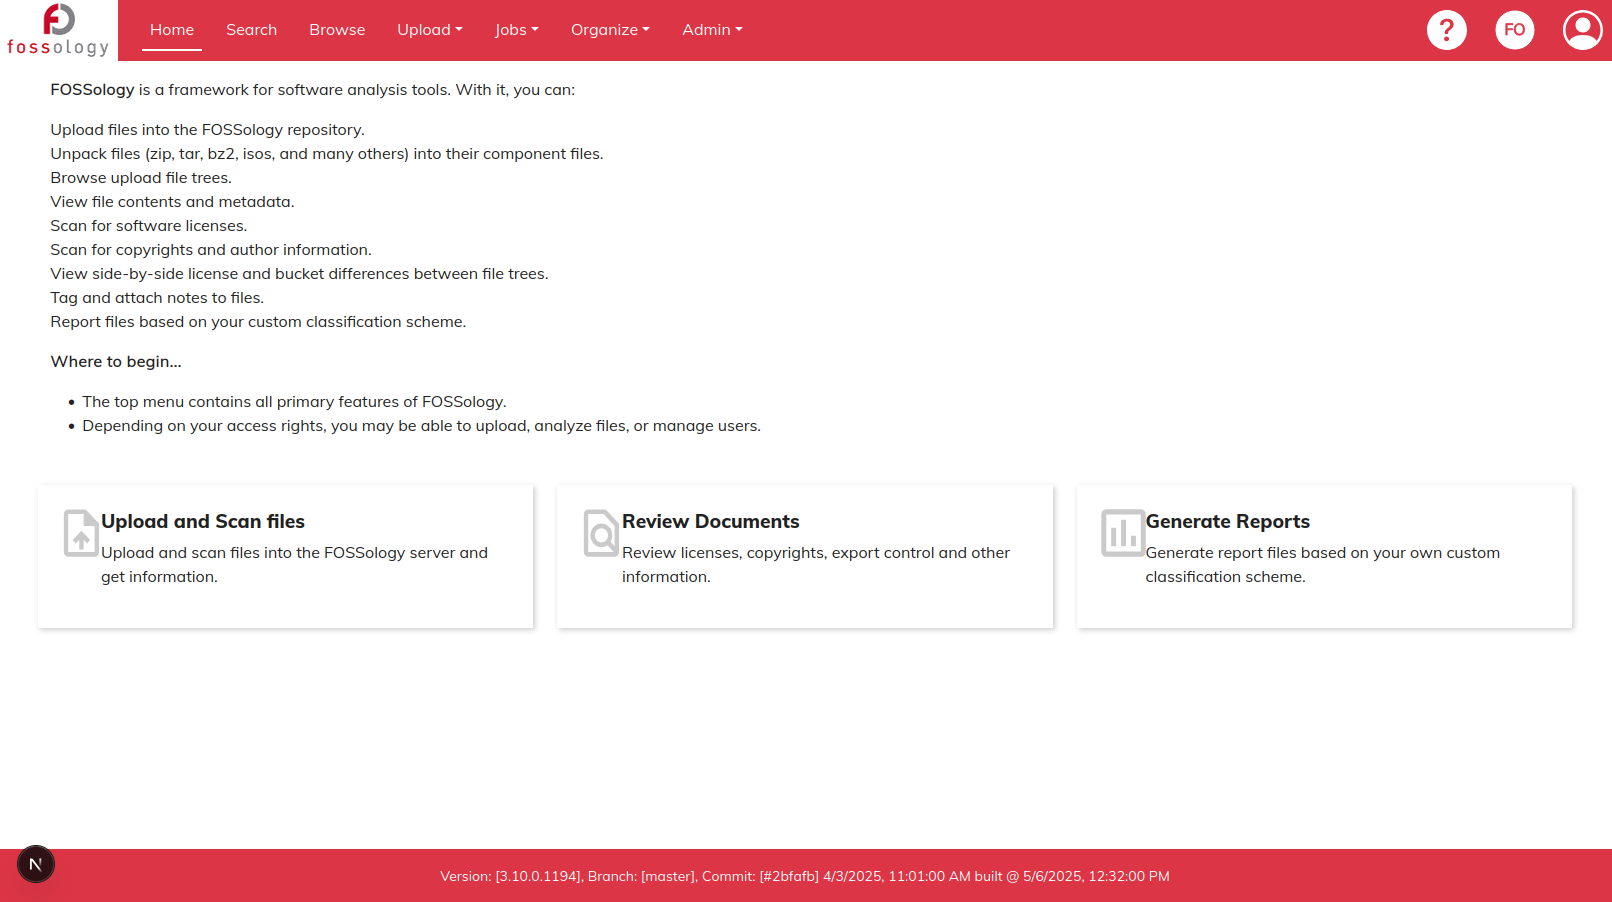Click 'Report files based on your custom' line

(258, 322)
